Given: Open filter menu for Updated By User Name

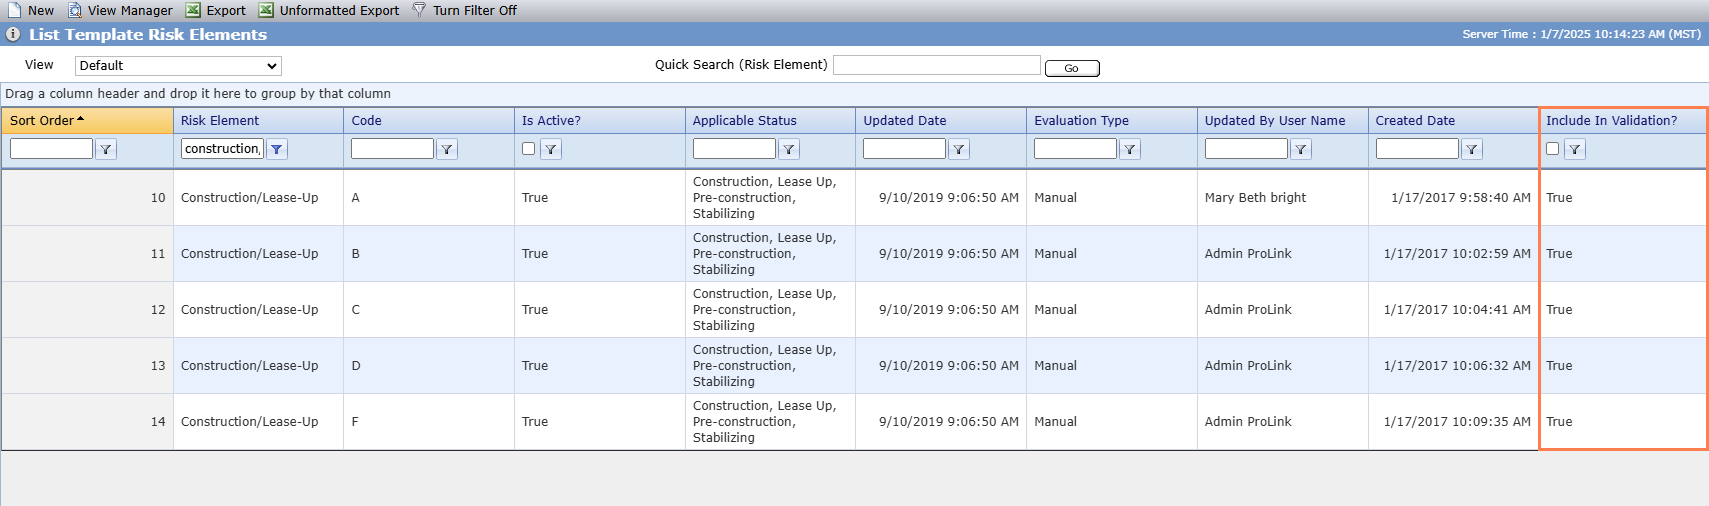Looking at the screenshot, I should click(1301, 149).
